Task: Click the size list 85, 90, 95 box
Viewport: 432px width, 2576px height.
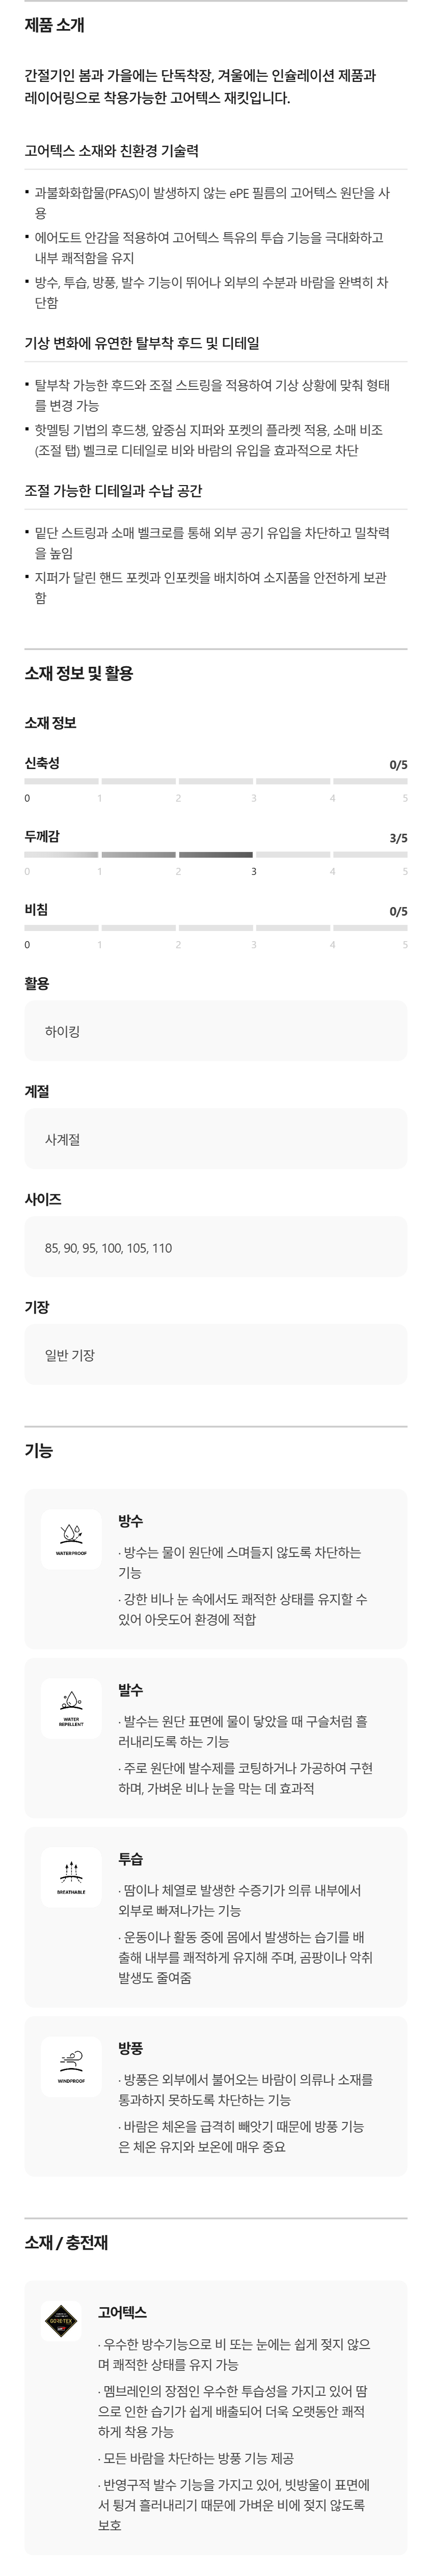Action: (x=215, y=1247)
